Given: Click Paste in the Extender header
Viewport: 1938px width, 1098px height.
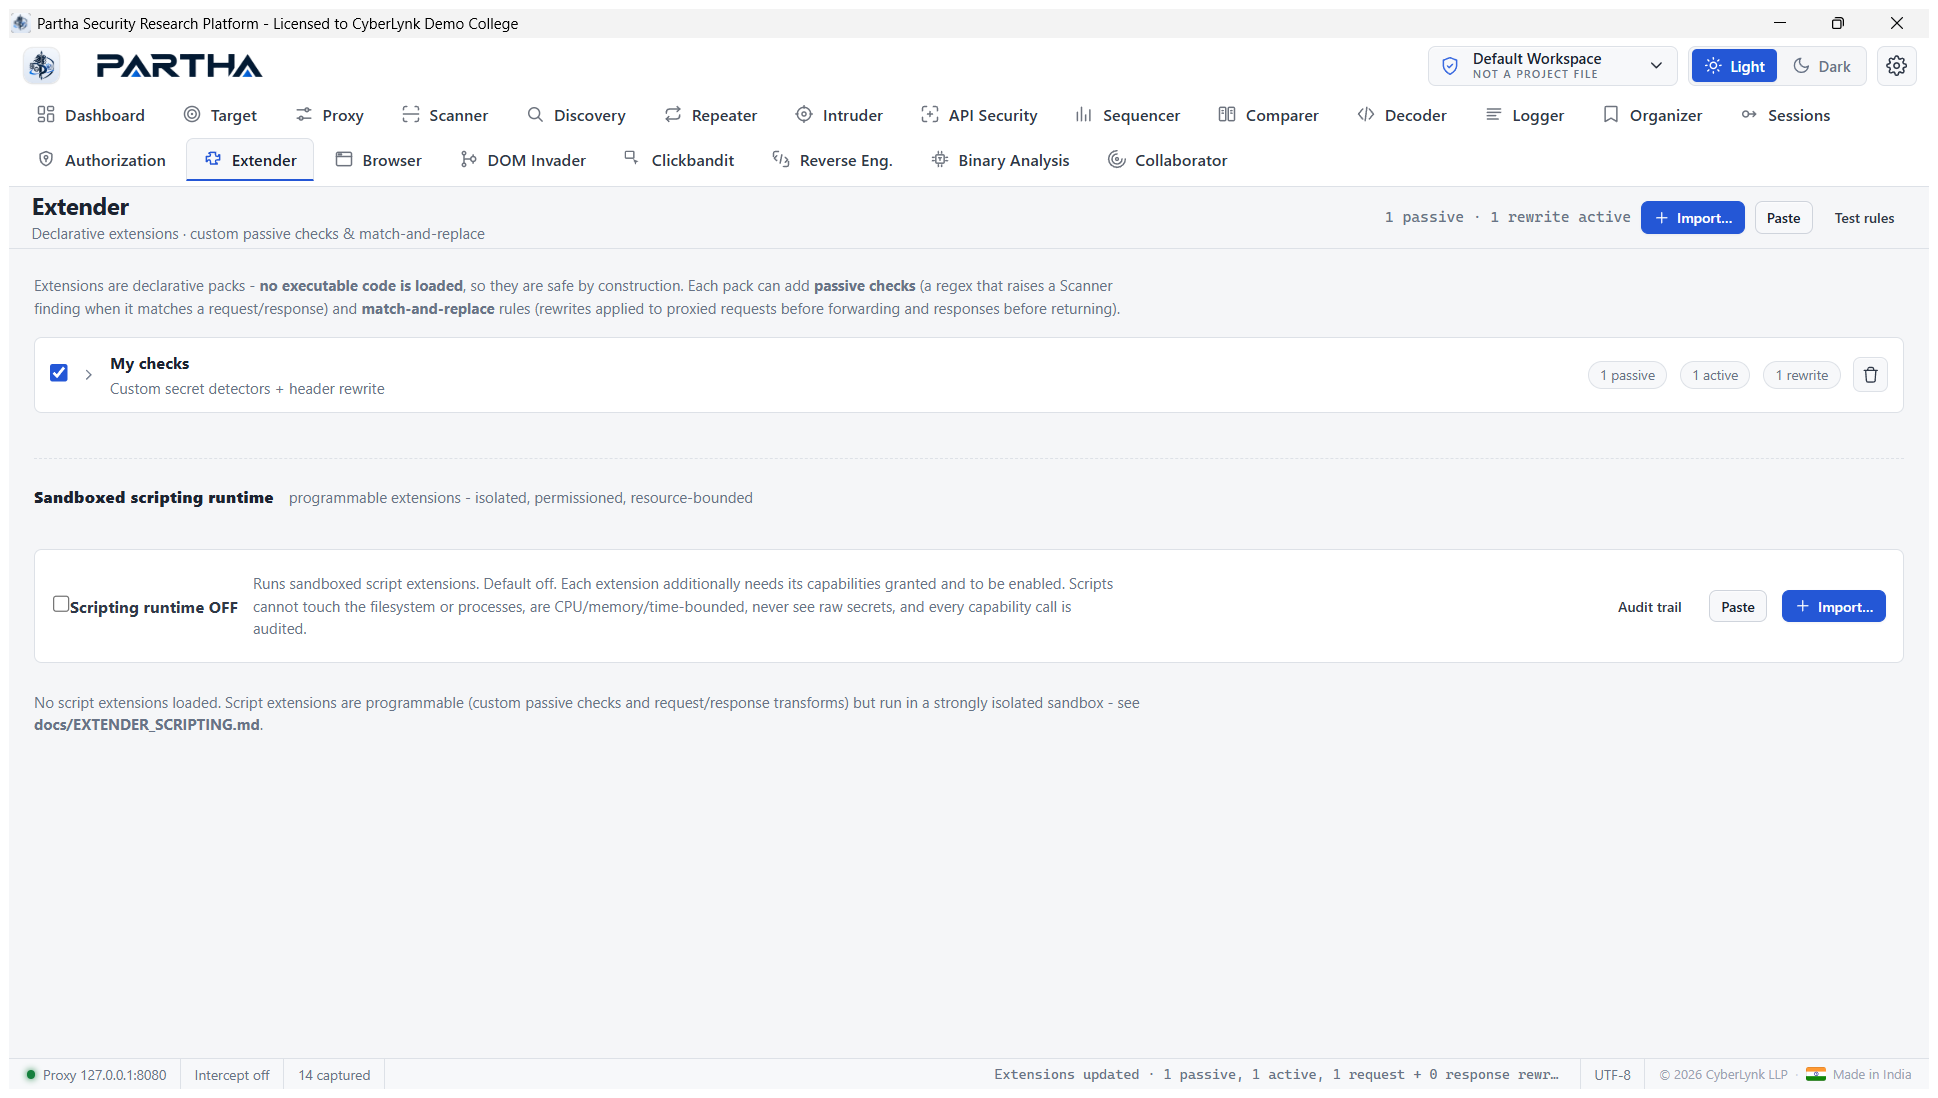Looking at the screenshot, I should (1783, 218).
